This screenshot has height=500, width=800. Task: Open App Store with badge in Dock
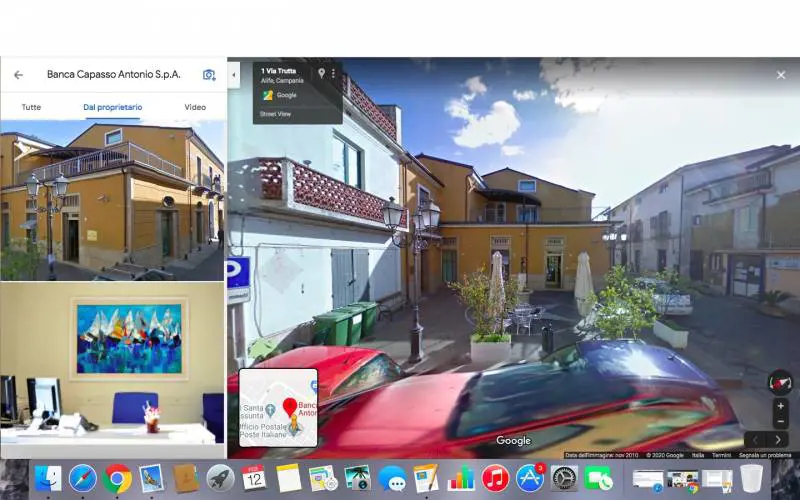[530, 479]
